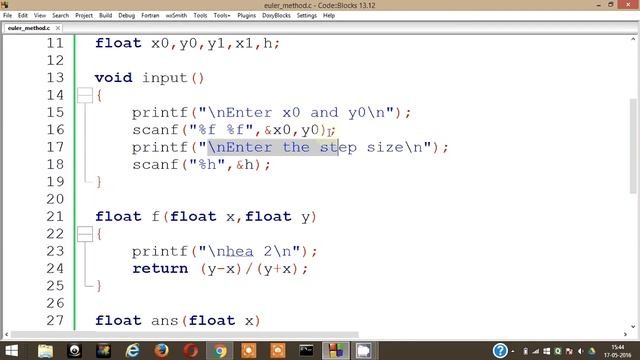Show hidden system tray icons
Screen dimensions: 640x360
point(513,351)
